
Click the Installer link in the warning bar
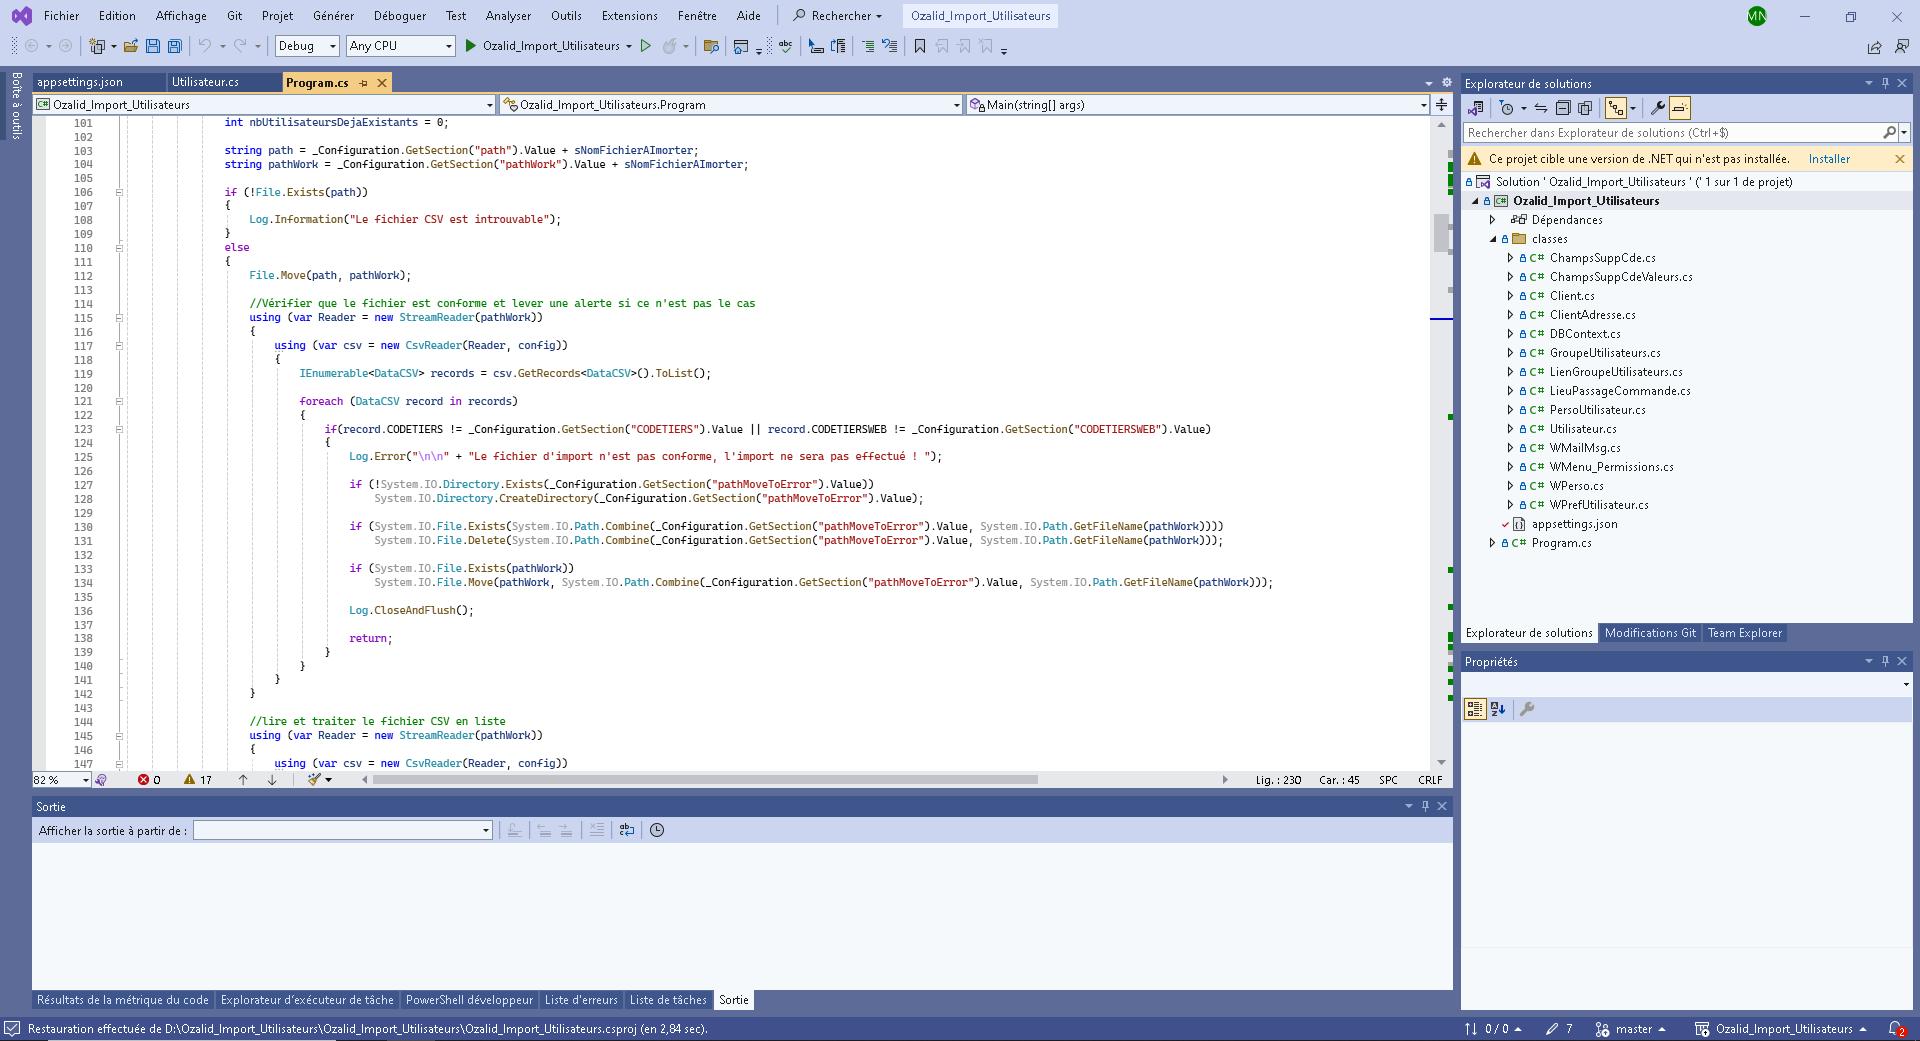click(x=1829, y=159)
